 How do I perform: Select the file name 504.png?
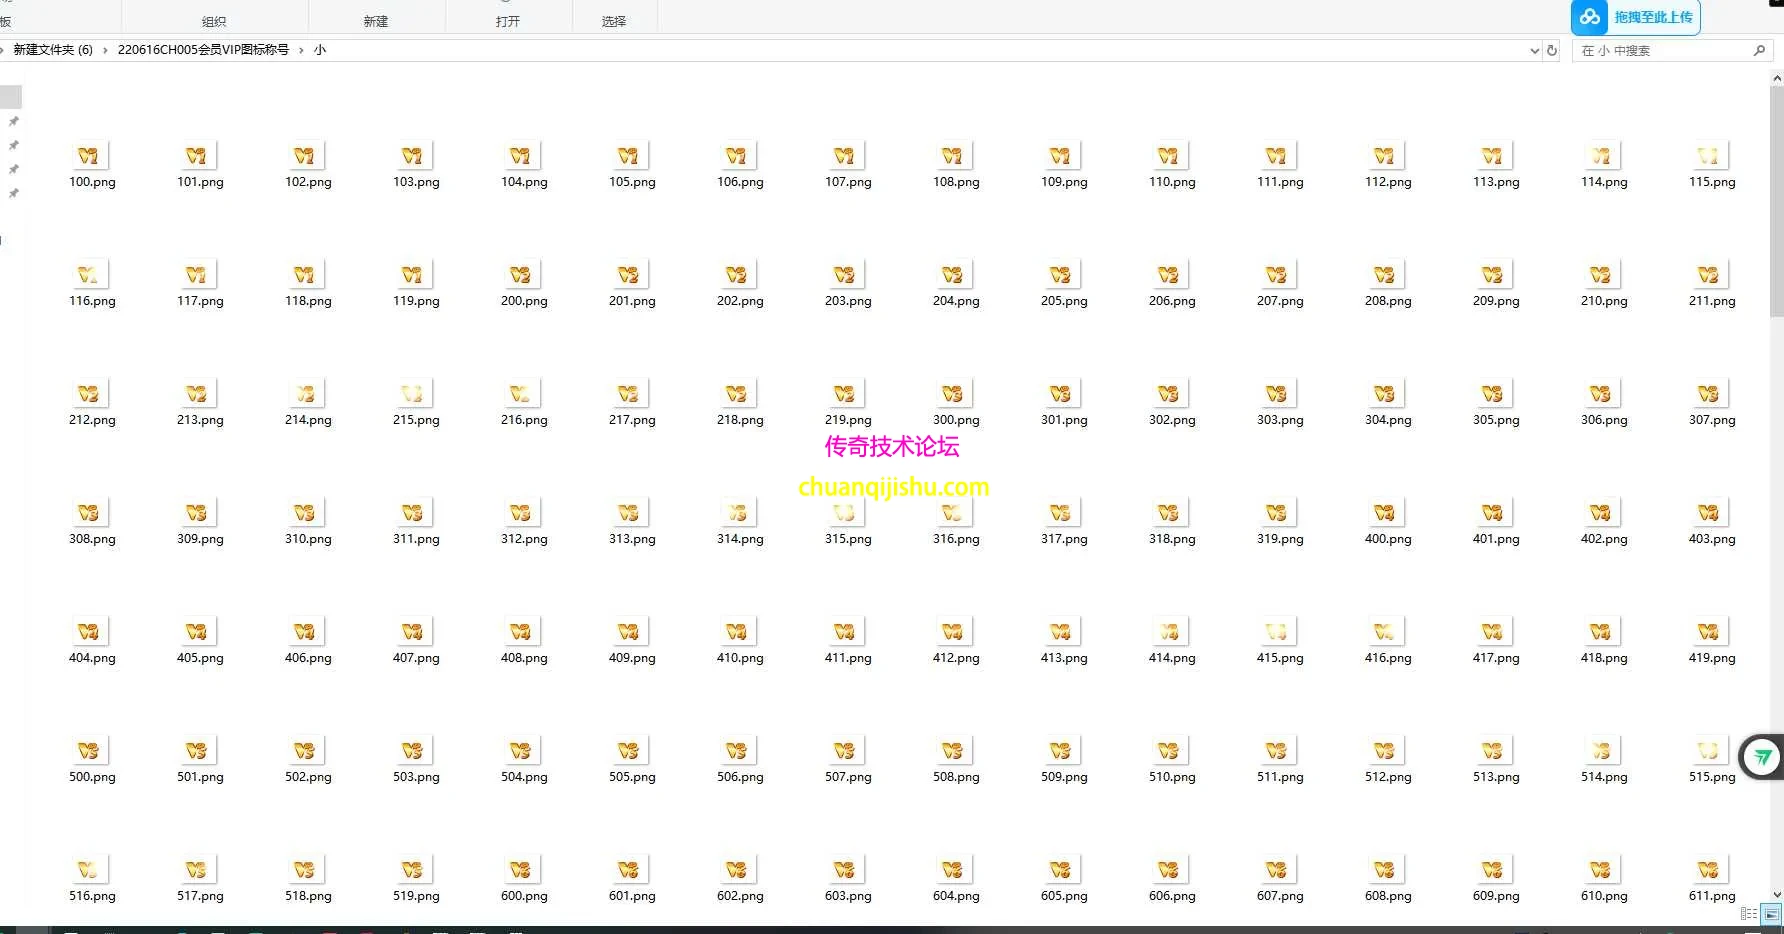[x=524, y=777]
